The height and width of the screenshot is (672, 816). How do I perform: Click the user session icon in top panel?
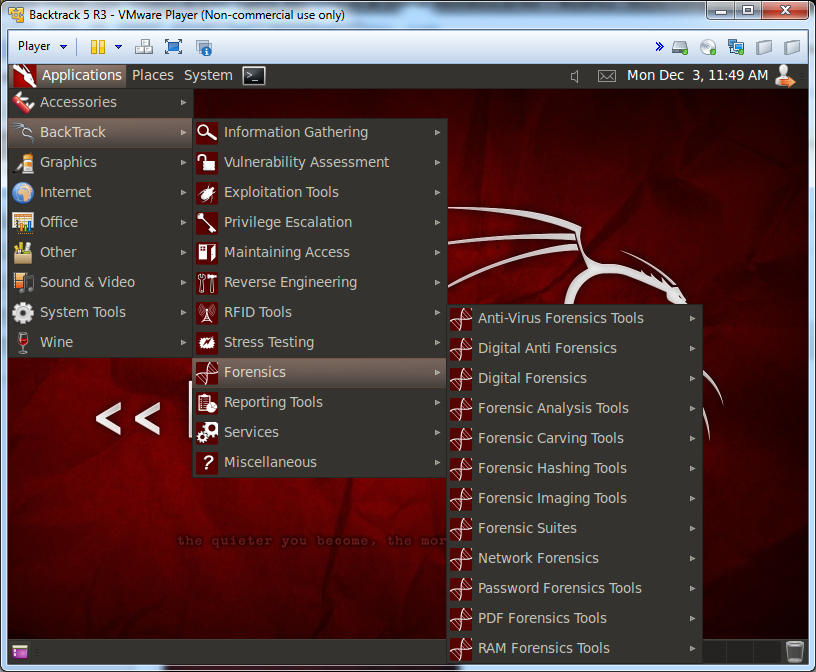pos(786,75)
